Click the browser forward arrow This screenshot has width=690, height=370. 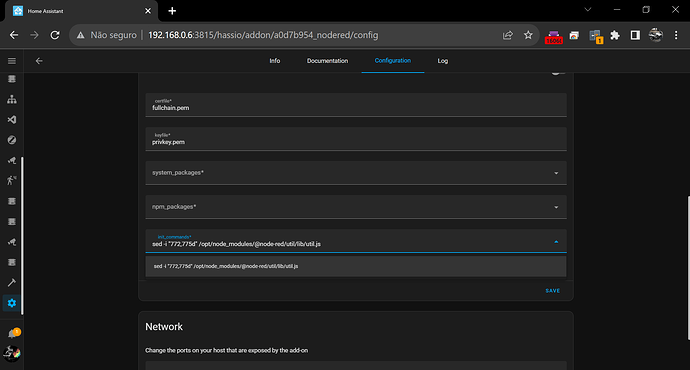tap(34, 35)
